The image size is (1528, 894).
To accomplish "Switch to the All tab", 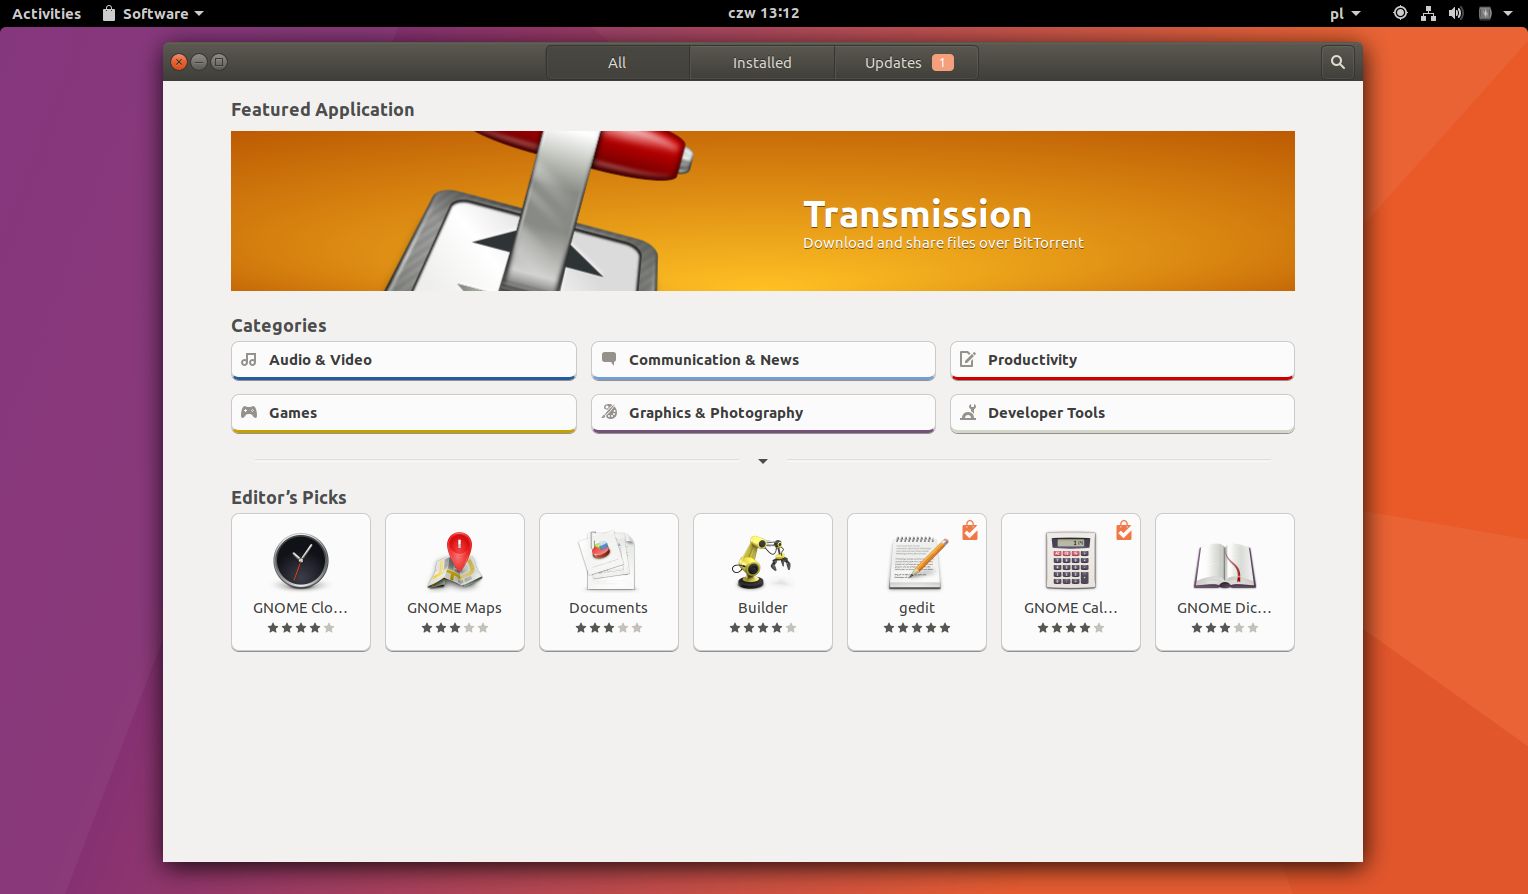I will [617, 62].
